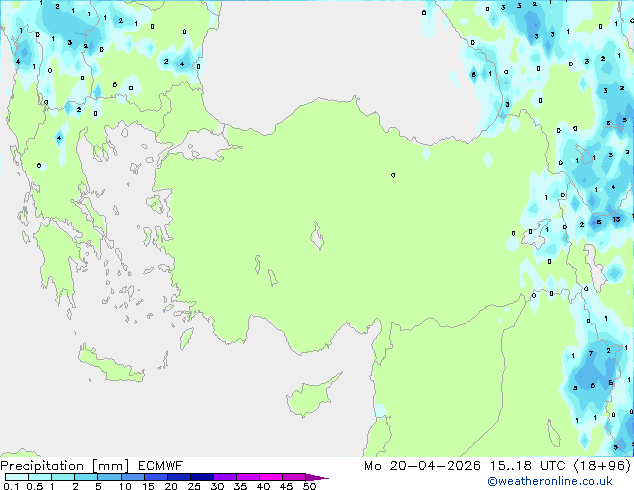Click the 40–45 mm magenta legend swatch
The width and height of the screenshot is (634, 490).
click(x=271, y=477)
